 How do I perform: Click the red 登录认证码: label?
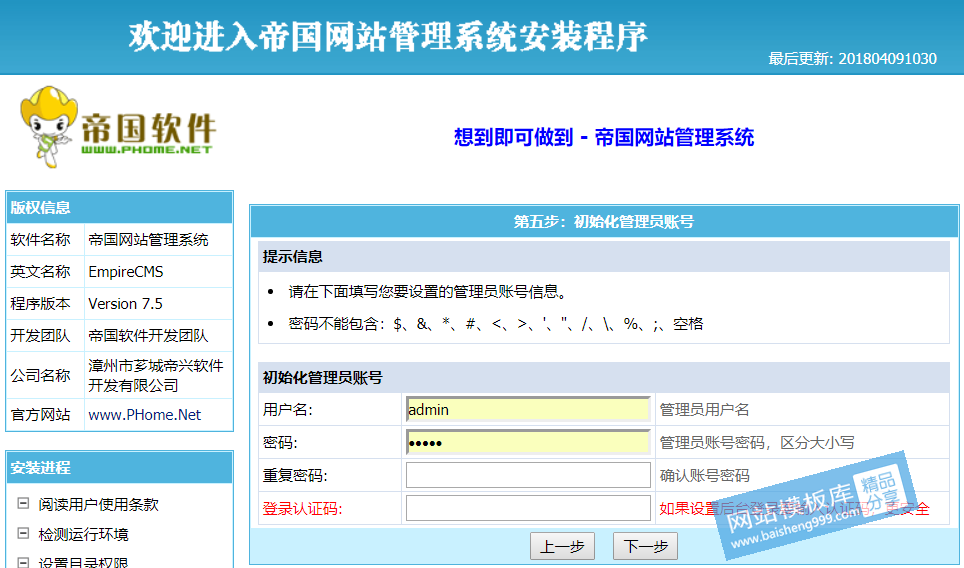[302, 509]
